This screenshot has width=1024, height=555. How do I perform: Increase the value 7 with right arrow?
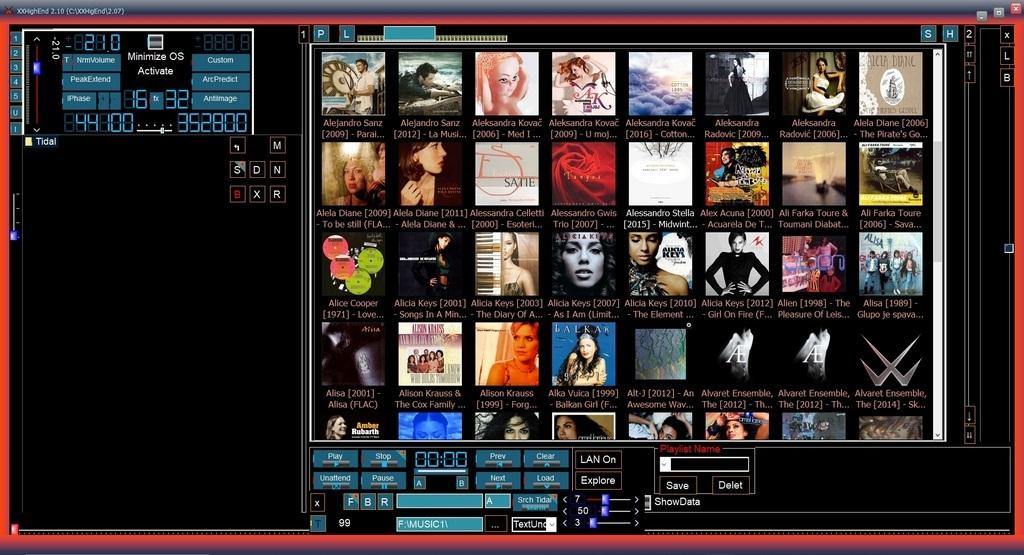[x=636, y=500]
